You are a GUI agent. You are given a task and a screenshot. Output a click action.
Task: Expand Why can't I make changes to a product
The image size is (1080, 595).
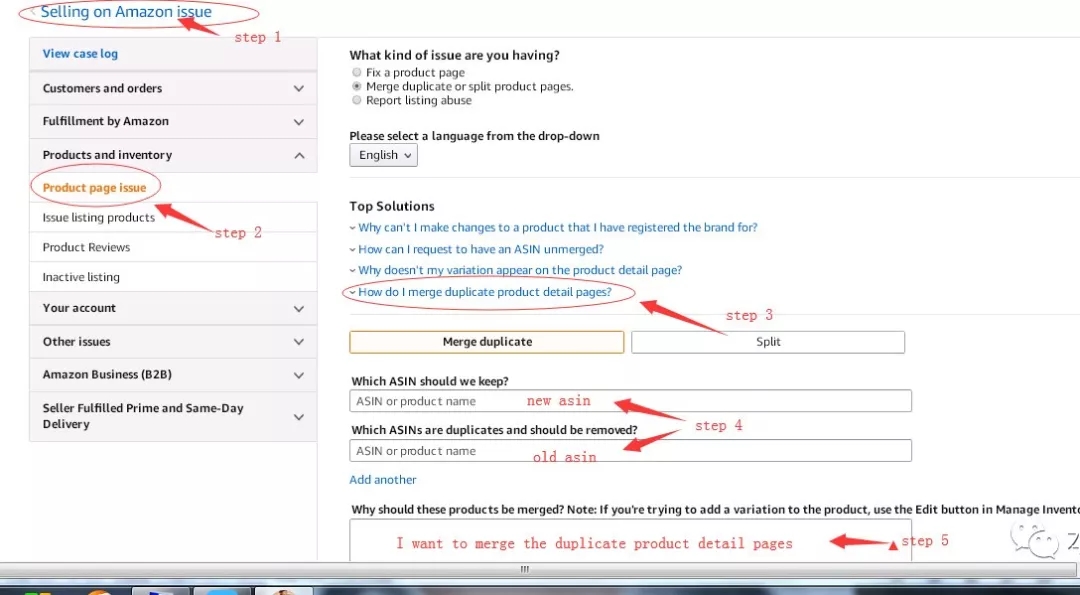pyautogui.click(x=557, y=227)
